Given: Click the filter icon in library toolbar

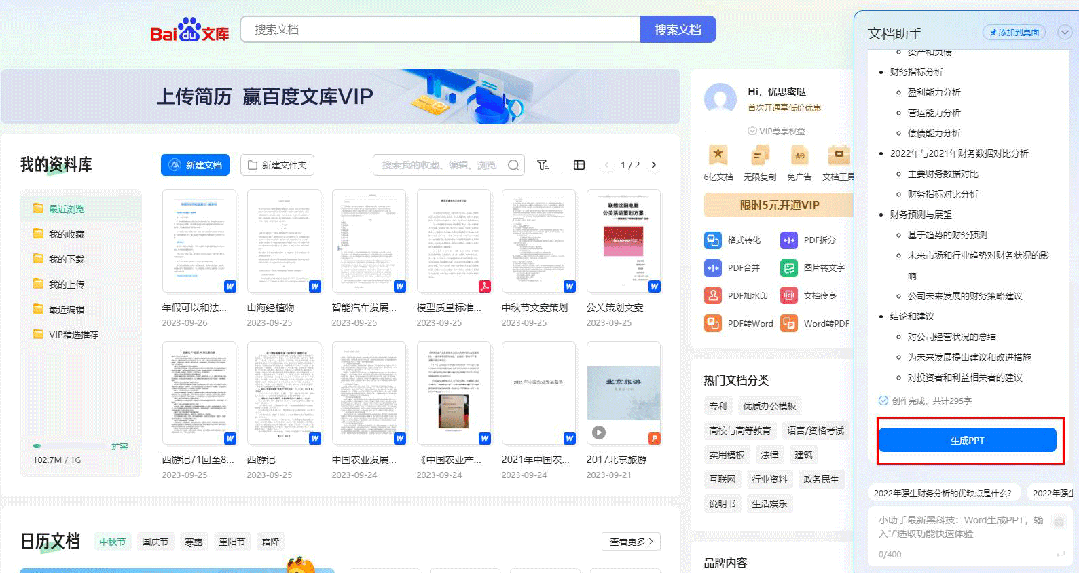Looking at the screenshot, I should [x=543, y=165].
